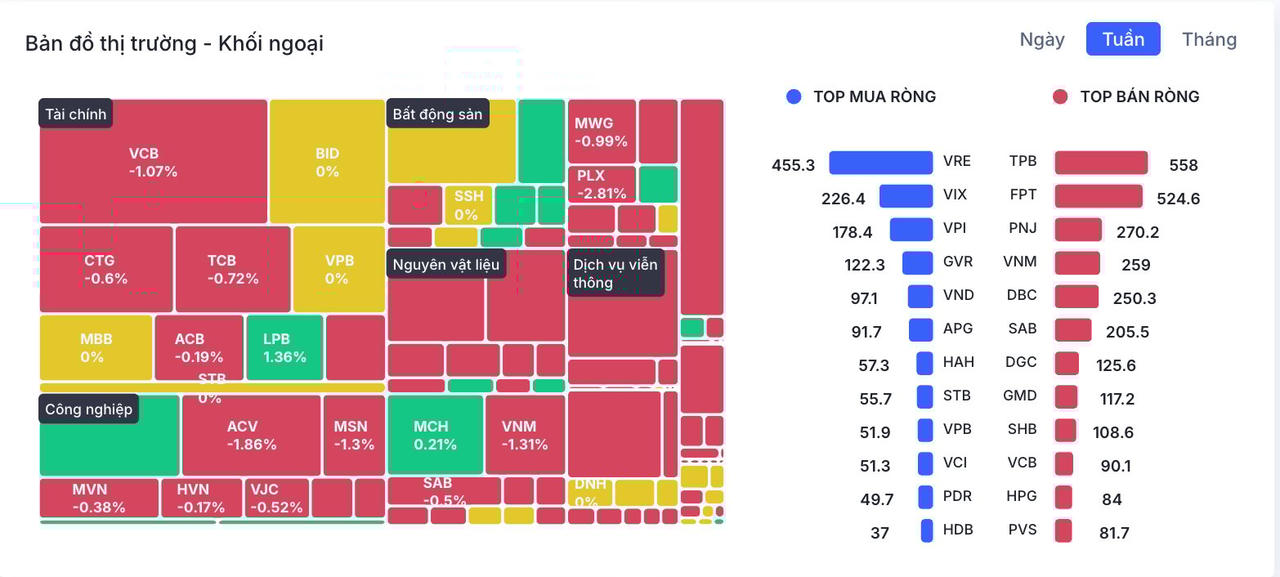Click the red TOP BÁN RÒNG legend dot
The image size is (1280, 577).
(x=1061, y=97)
